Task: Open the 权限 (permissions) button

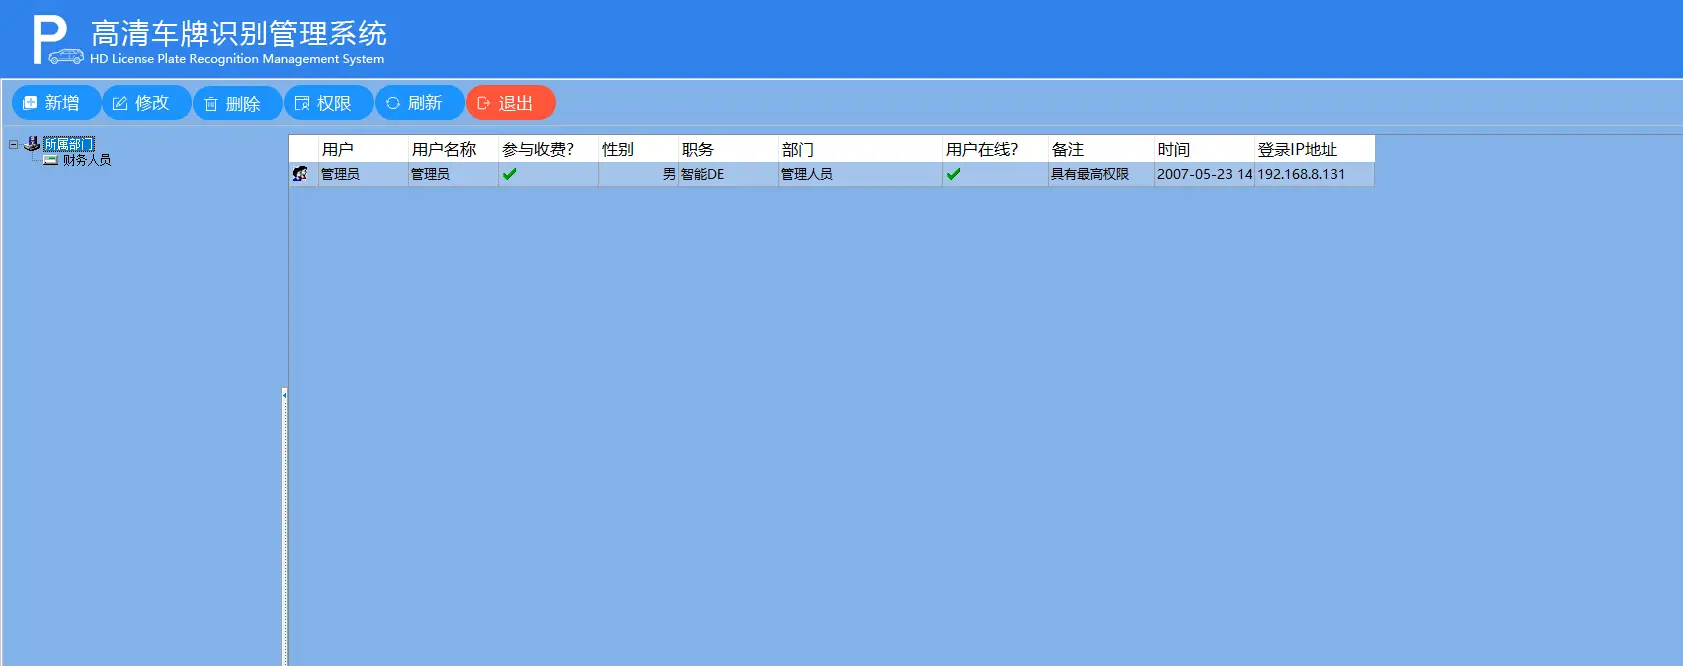Action: point(328,103)
